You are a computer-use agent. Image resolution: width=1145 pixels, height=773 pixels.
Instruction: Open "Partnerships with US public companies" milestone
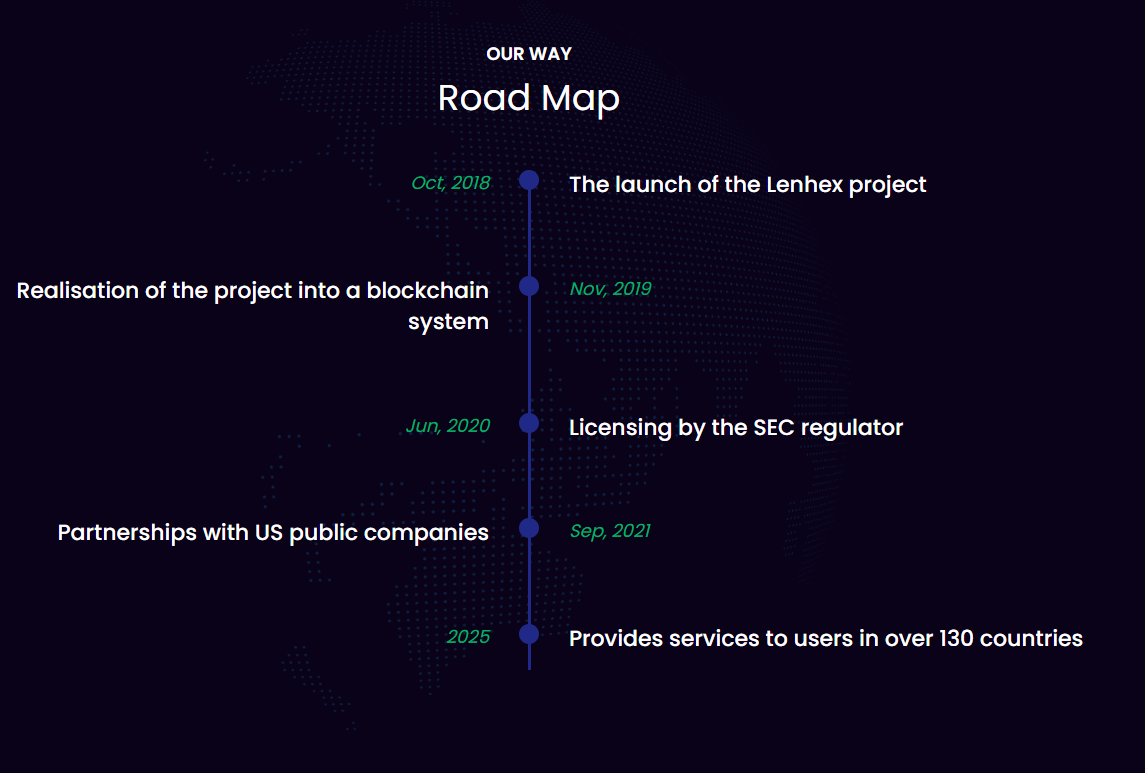coord(273,533)
